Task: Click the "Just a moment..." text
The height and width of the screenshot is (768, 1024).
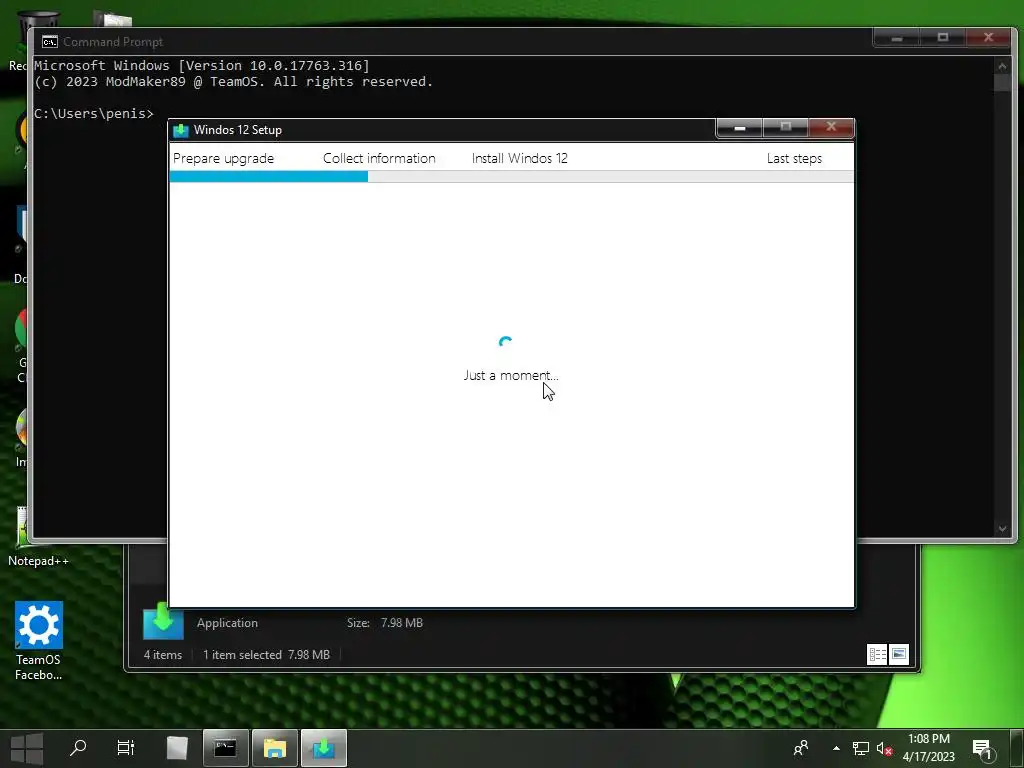Action: 511,376
